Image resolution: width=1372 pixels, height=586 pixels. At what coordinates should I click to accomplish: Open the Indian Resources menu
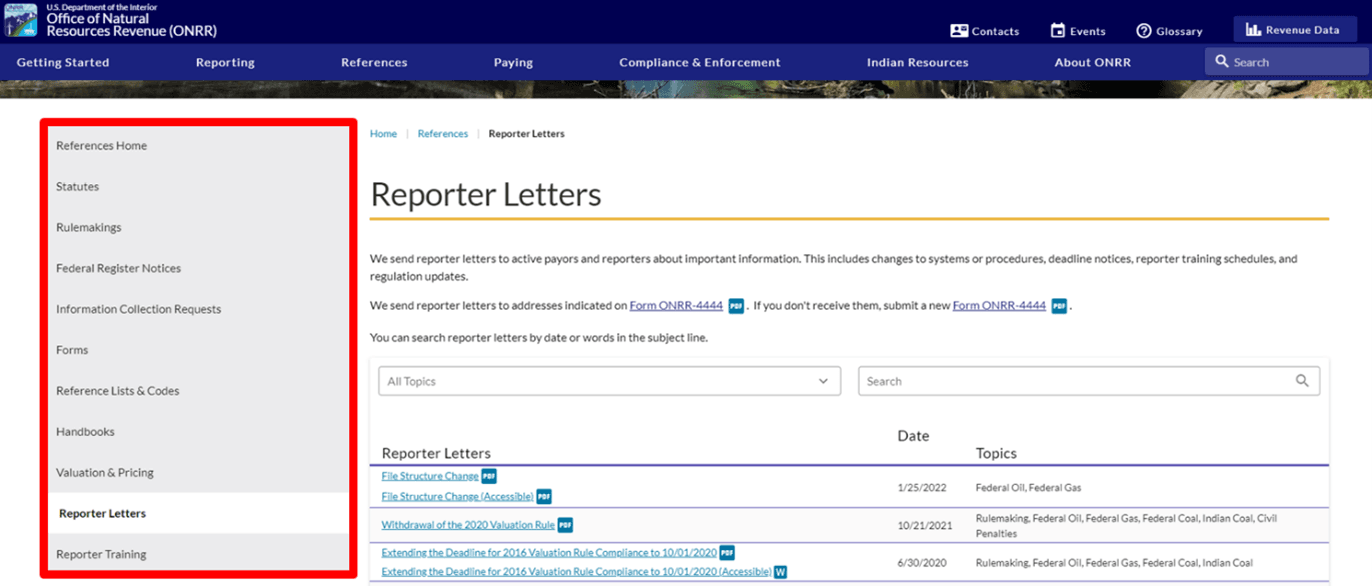(x=917, y=62)
